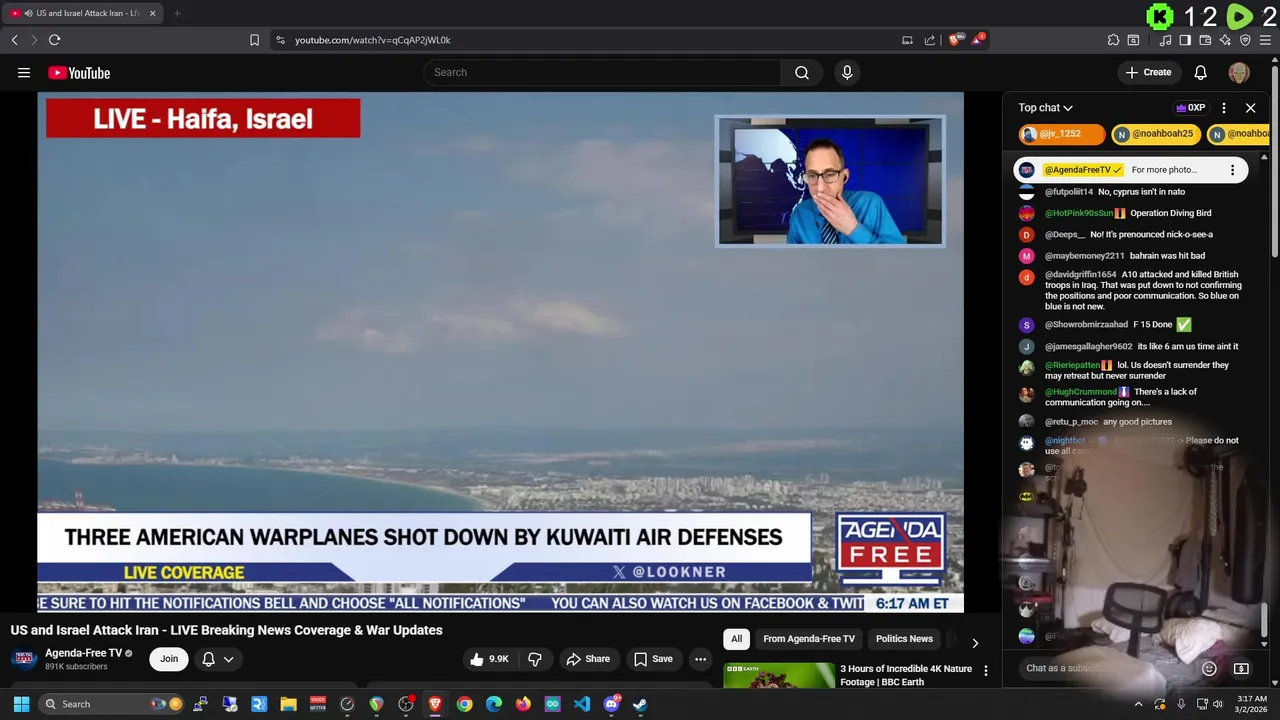Toggle the browser sidebar panel
This screenshot has height=720, width=1280.
[1185, 40]
